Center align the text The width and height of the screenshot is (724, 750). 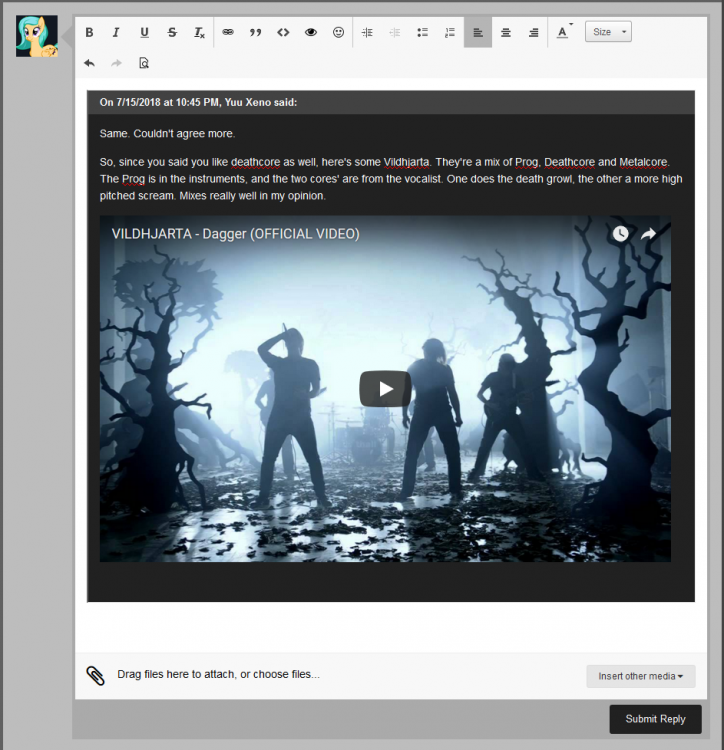coord(506,32)
